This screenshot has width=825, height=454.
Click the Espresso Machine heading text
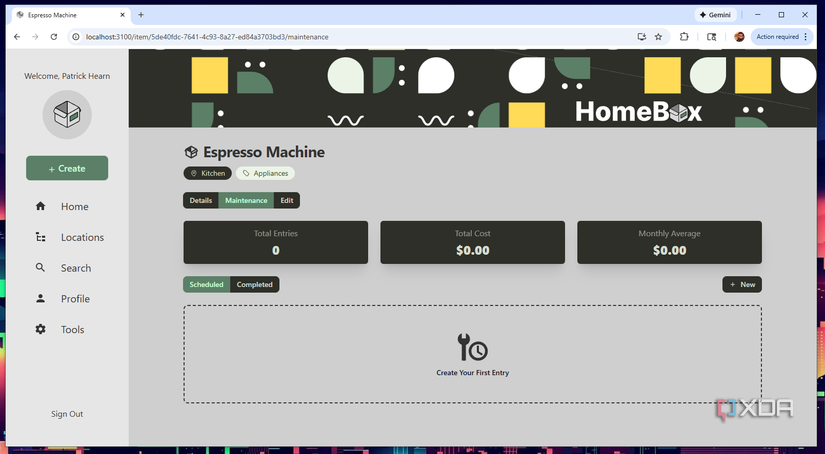point(264,152)
